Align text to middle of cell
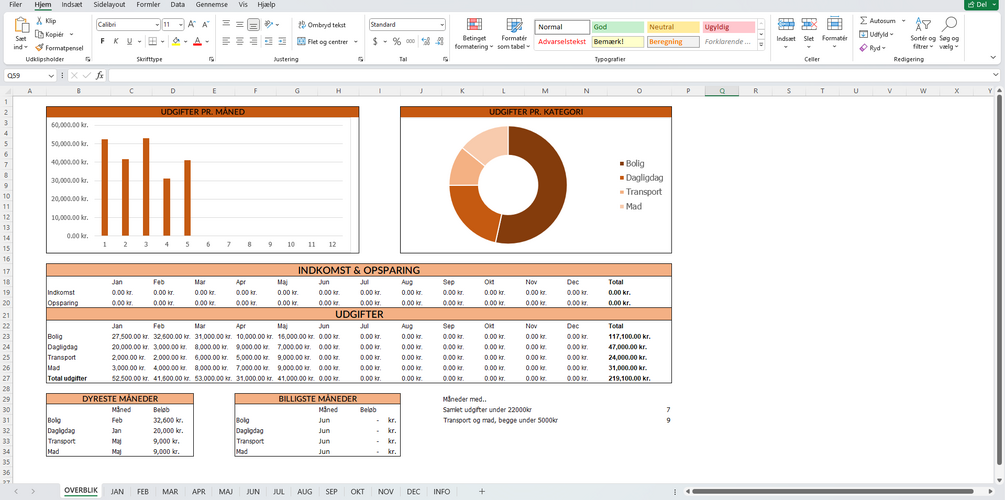Screen dimensions: 1005x500 pyautogui.click(x=240, y=24)
